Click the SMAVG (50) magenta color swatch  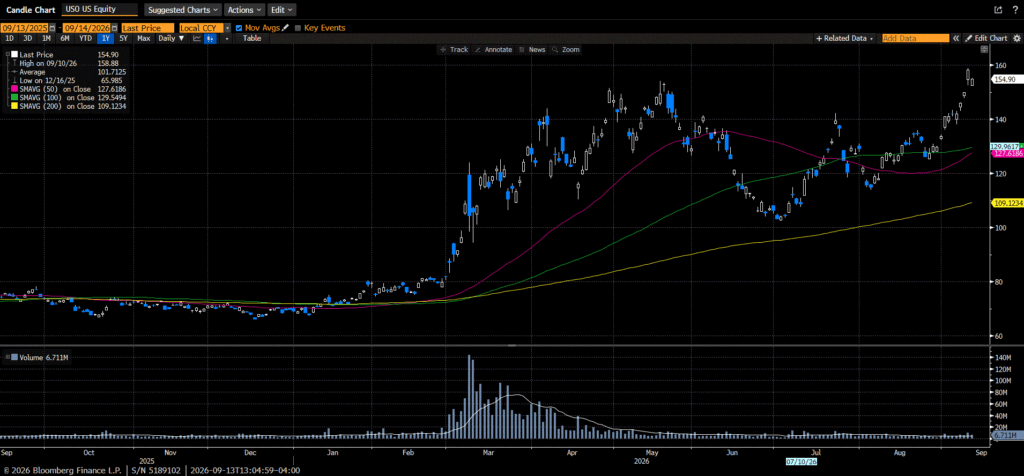point(14,88)
